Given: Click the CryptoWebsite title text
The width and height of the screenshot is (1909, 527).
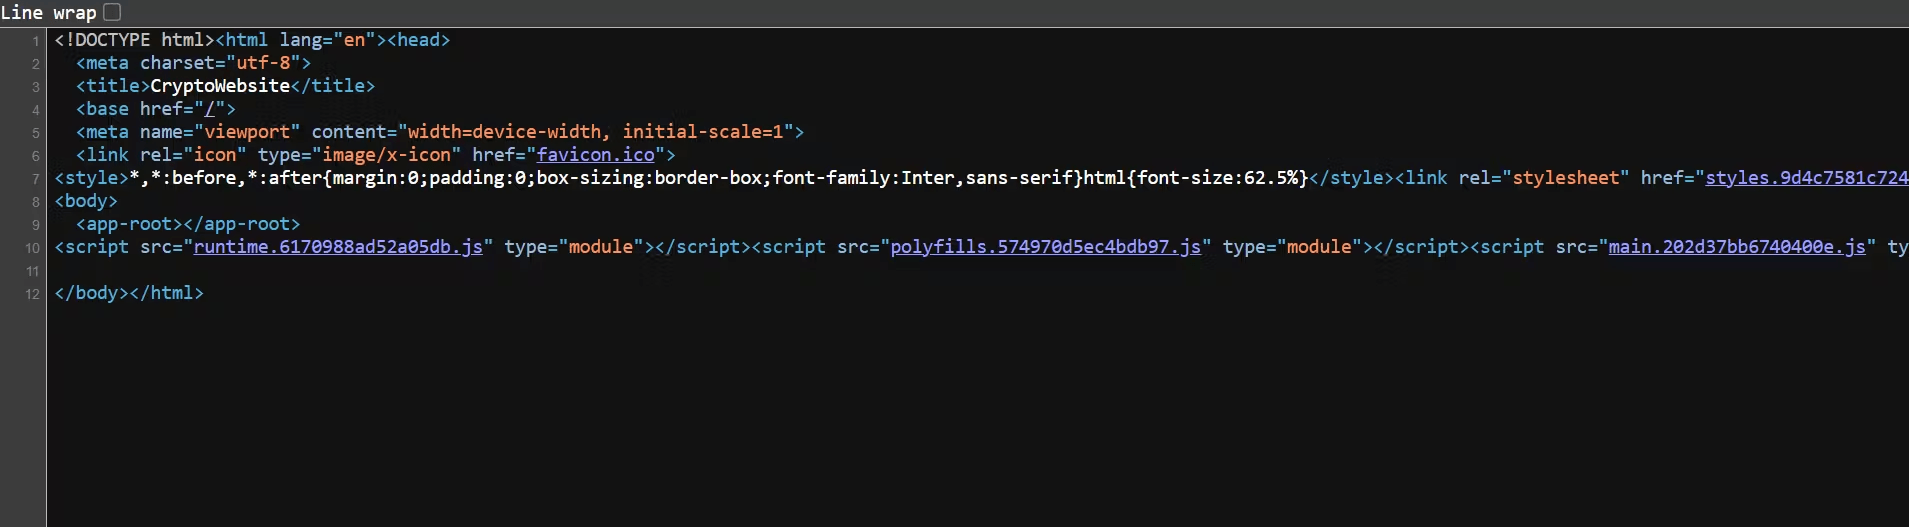Looking at the screenshot, I should [220, 86].
